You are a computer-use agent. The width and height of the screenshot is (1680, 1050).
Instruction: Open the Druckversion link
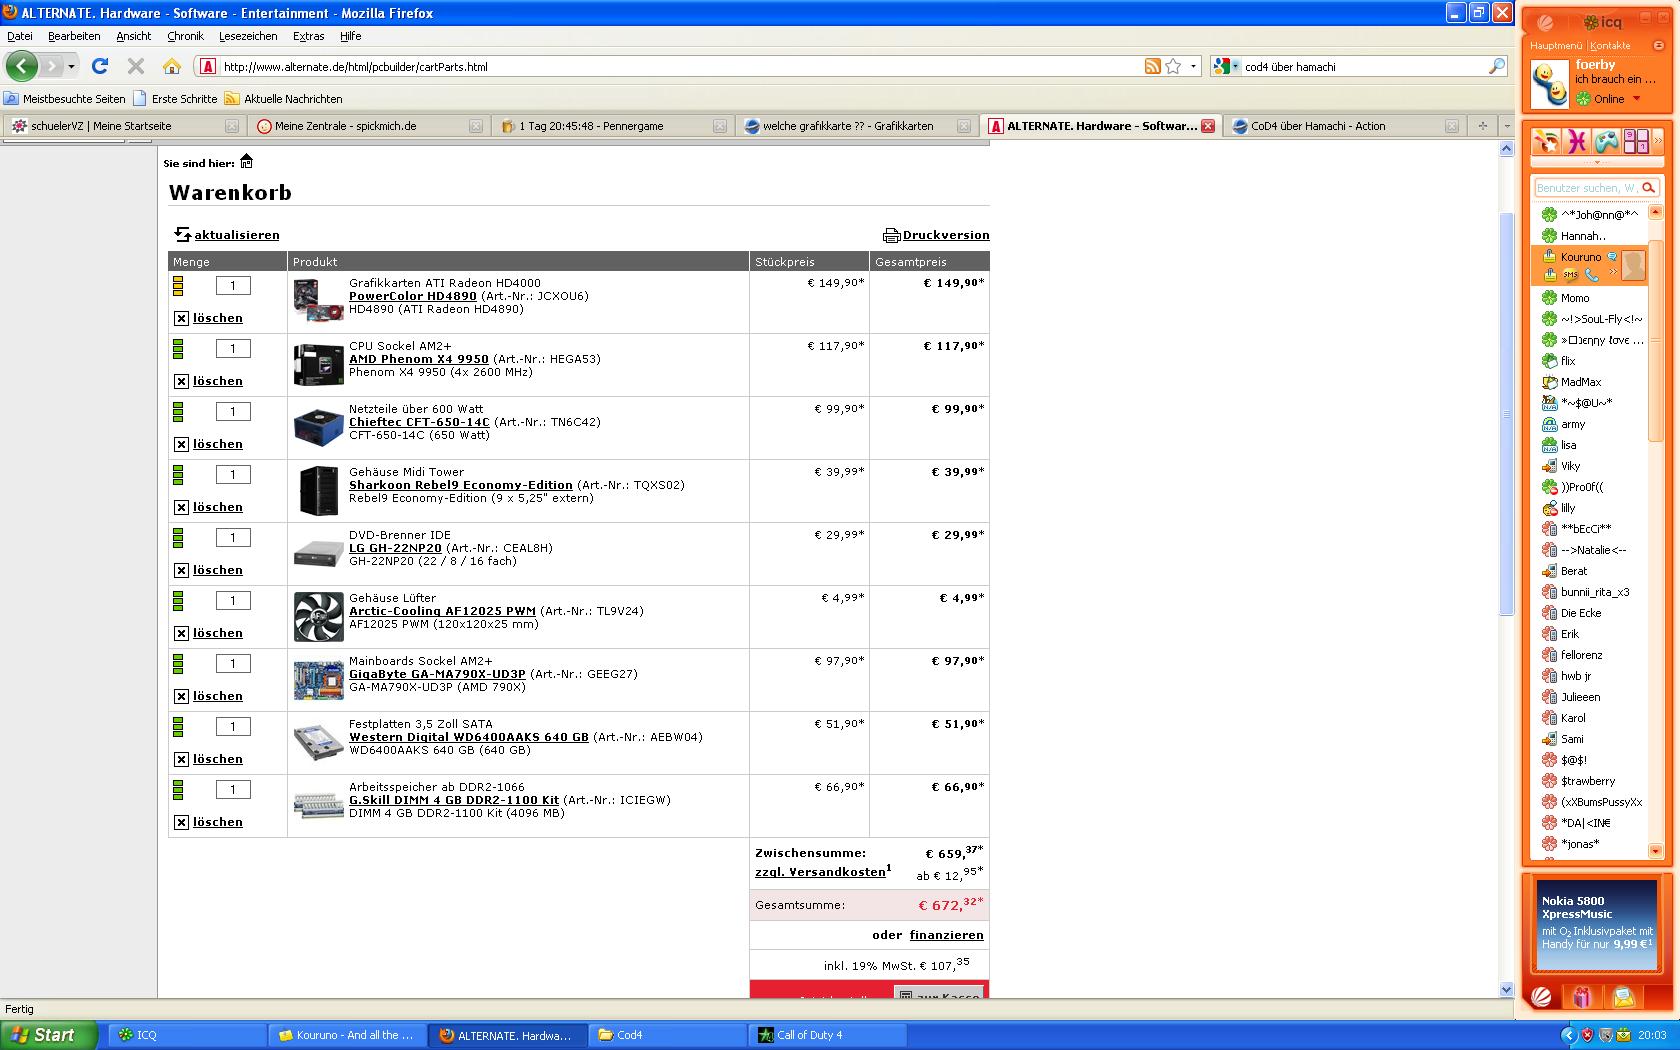(946, 235)
